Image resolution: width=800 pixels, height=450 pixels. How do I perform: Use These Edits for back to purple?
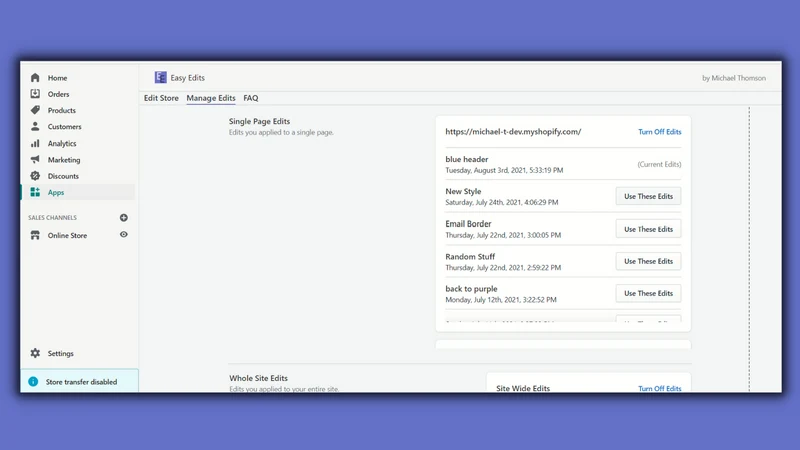[x=648, y=293]
